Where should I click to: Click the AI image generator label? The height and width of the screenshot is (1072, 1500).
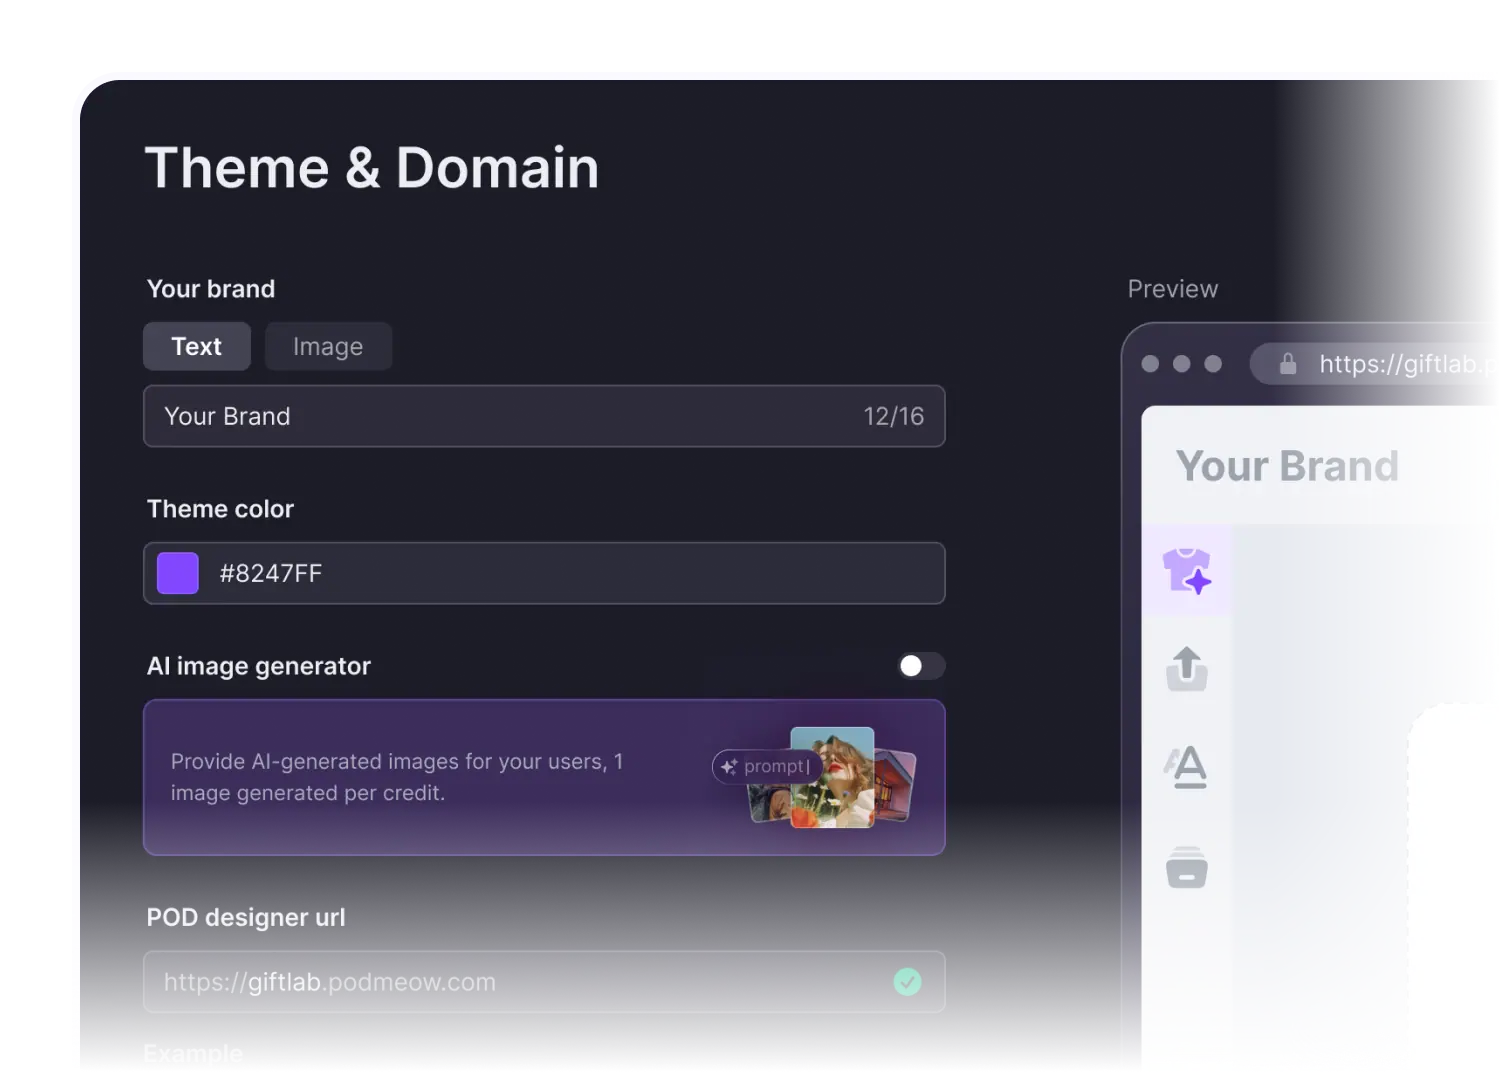point(259,666)
